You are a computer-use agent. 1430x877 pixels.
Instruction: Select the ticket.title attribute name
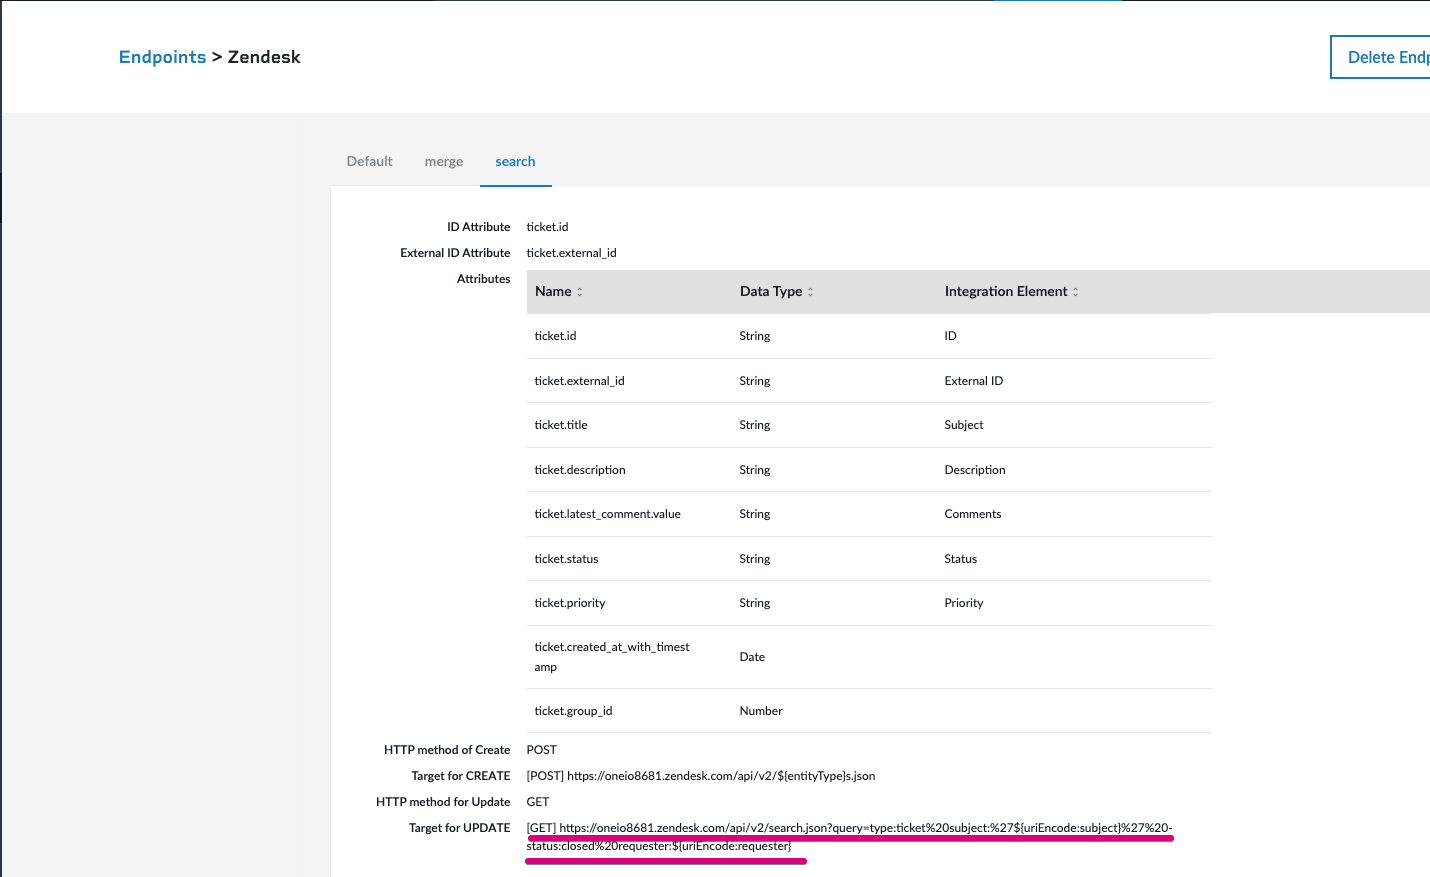[x=561, y=425]
